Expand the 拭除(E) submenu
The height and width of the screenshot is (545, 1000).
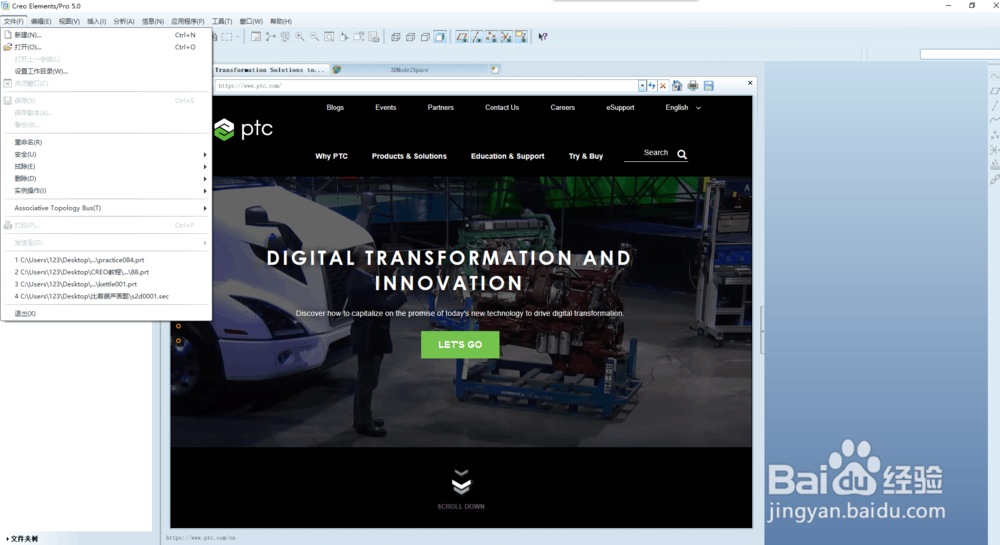106,166
